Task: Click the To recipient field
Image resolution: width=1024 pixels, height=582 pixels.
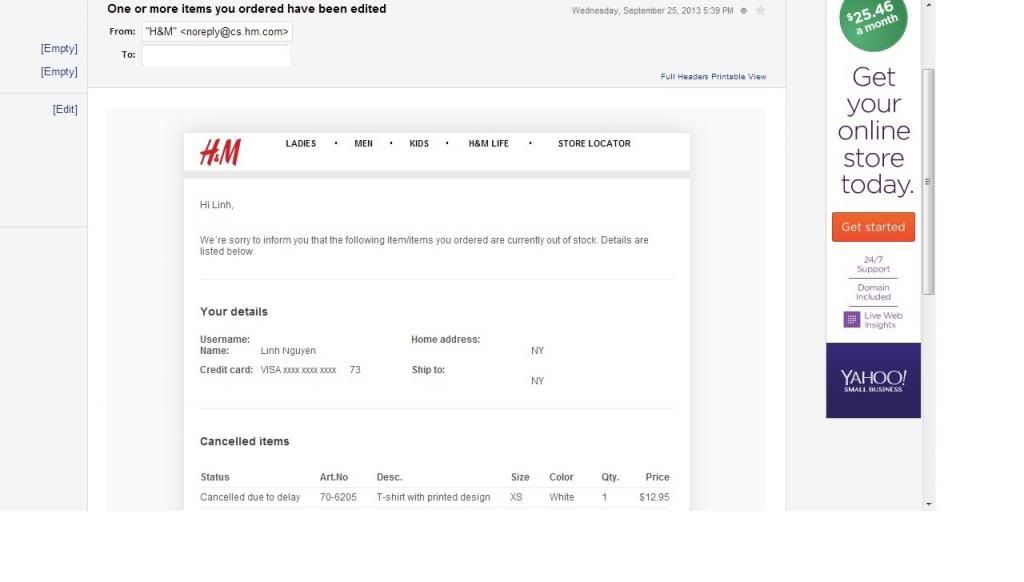Action: pyautogui.click(x=216, y=56)
